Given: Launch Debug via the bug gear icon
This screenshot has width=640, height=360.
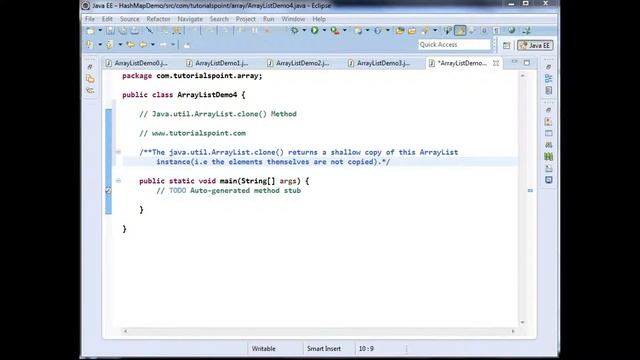Looking at the screenshot, I should (294, 31).
